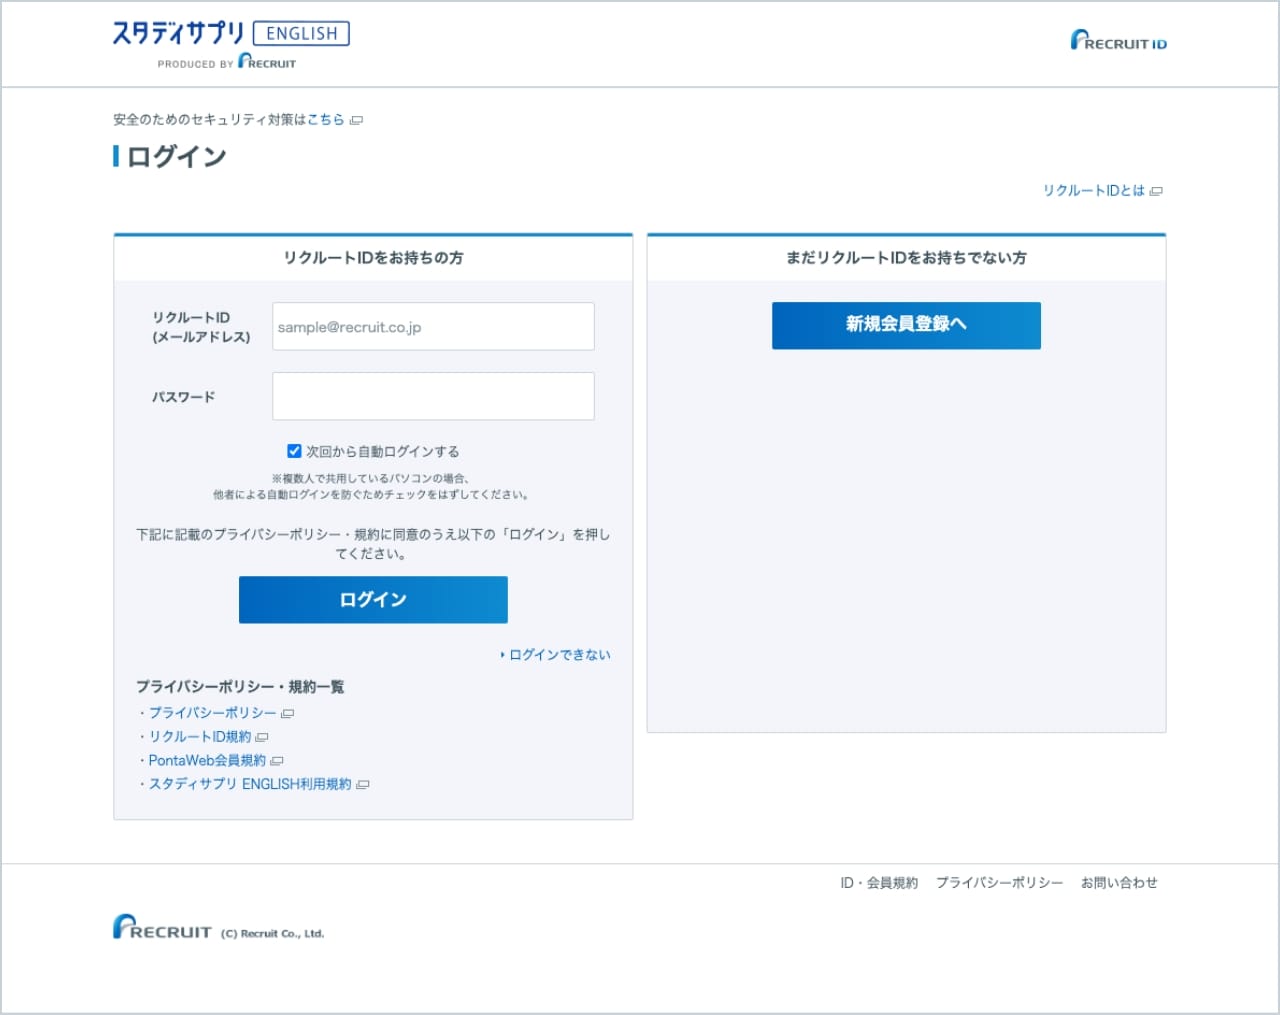The height and width of the screenshot is (1015, 1280).
Task: Click footer お問い合わせ link
Action: click(x=1119, y=883)
